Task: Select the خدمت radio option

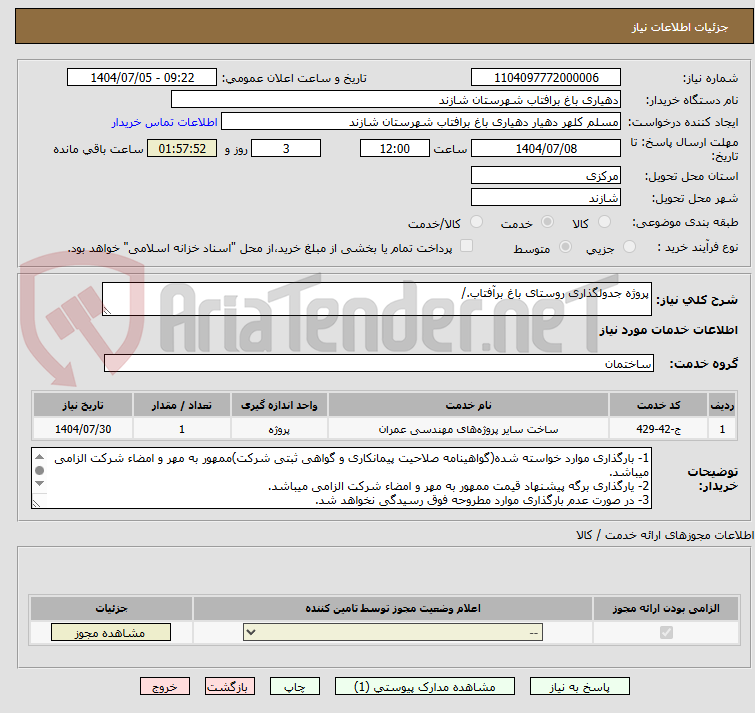Action: click(546, 222)
